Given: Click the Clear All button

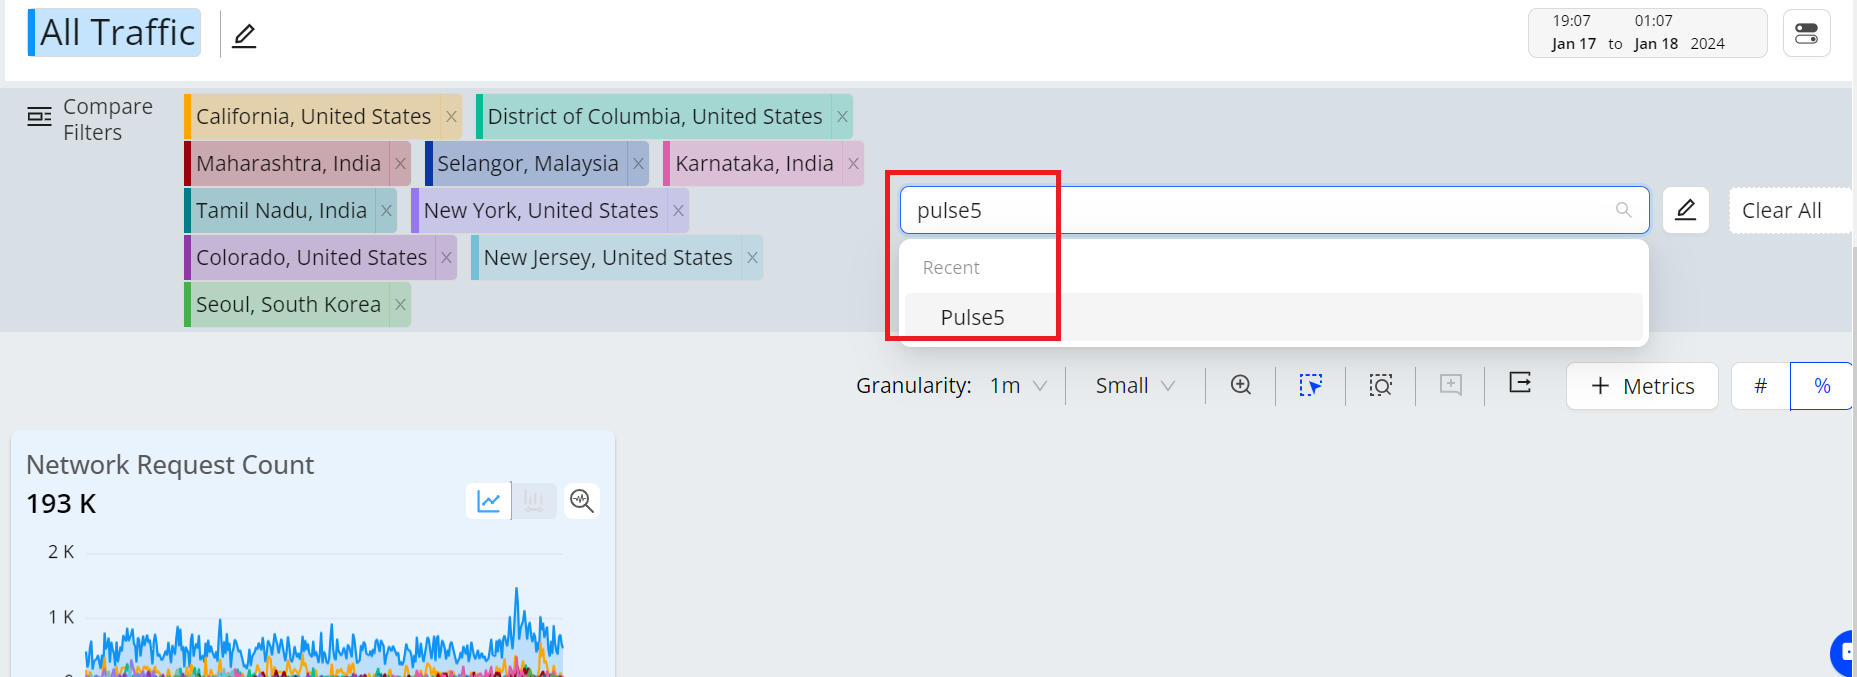Looking at the screenshot, I should 1781,210.
